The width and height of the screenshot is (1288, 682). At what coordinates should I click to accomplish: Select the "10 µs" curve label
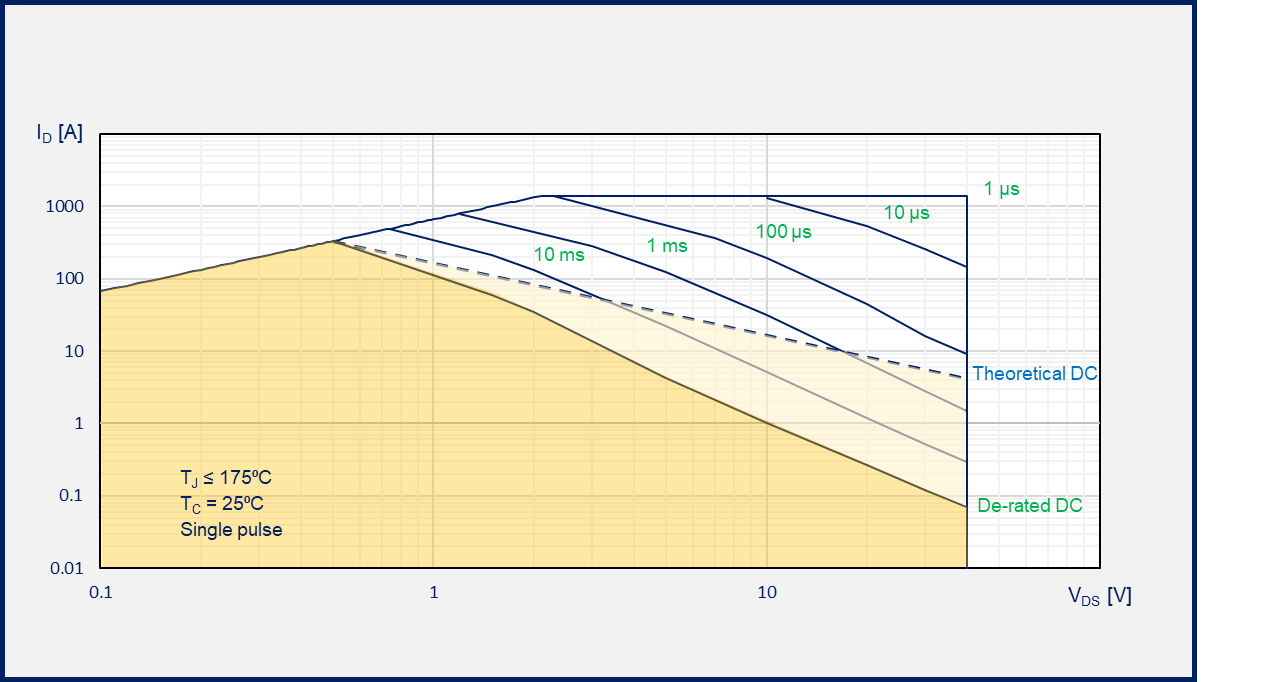click(x=906, y=212)
